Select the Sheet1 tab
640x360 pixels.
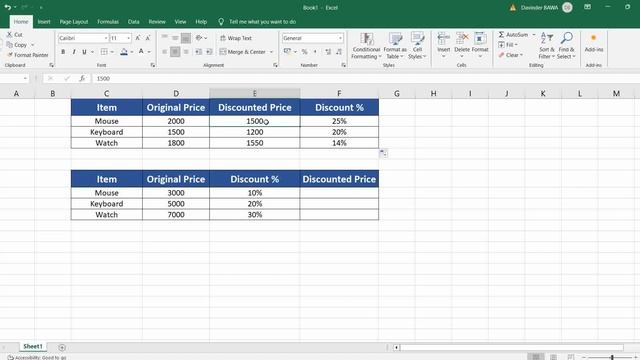click(x=33, y=347)
